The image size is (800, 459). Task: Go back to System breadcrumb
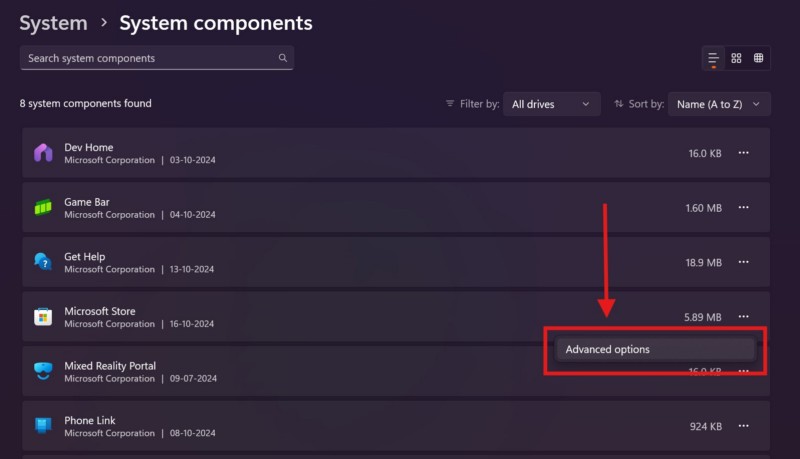pyautogui.click(x=53, y=22)
